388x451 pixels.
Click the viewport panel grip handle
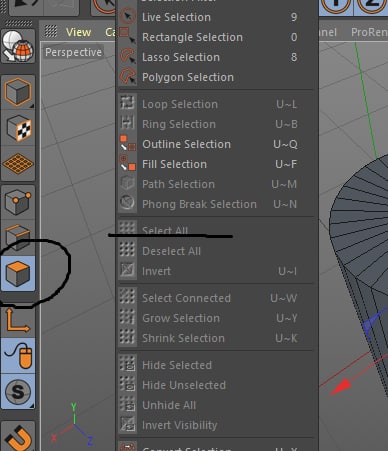(51, 31)
